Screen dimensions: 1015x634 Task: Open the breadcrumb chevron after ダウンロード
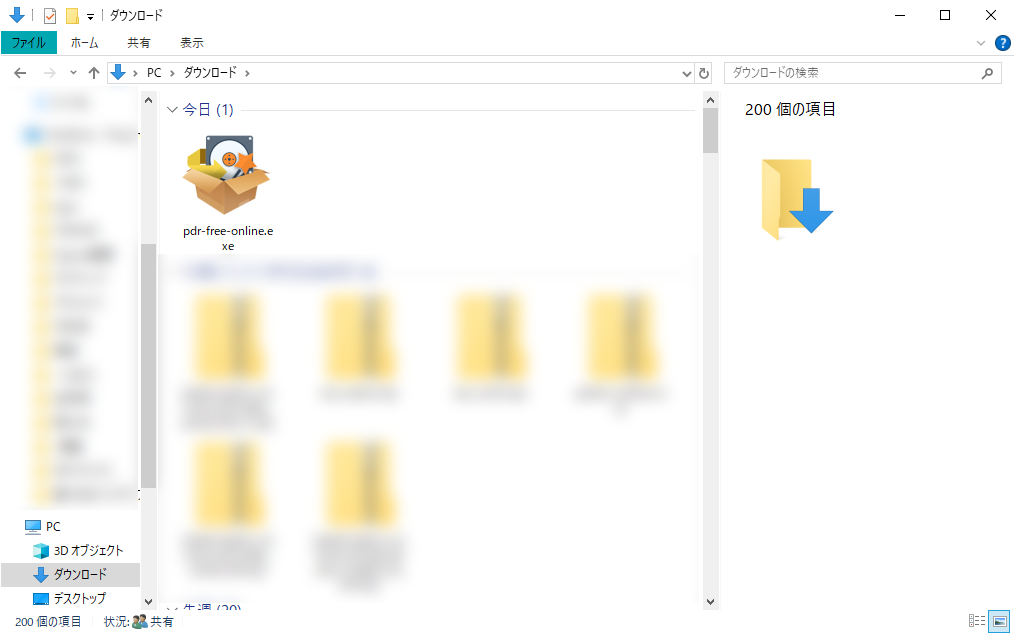[x=247, y=73]
